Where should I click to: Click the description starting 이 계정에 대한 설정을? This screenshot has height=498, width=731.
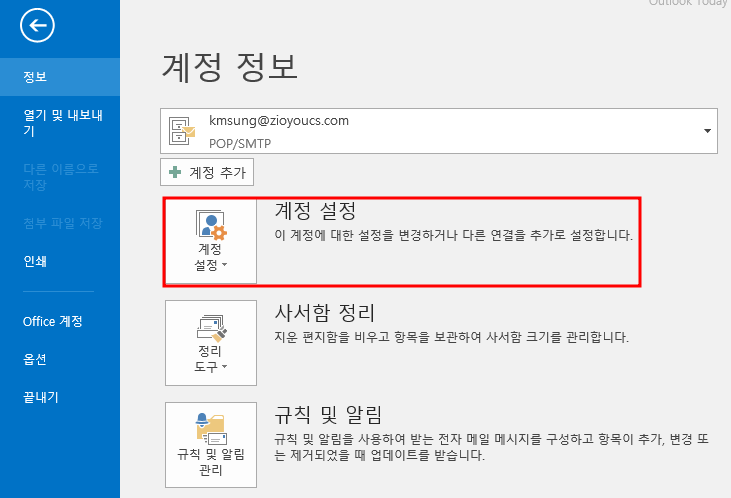tap(454, 235)
